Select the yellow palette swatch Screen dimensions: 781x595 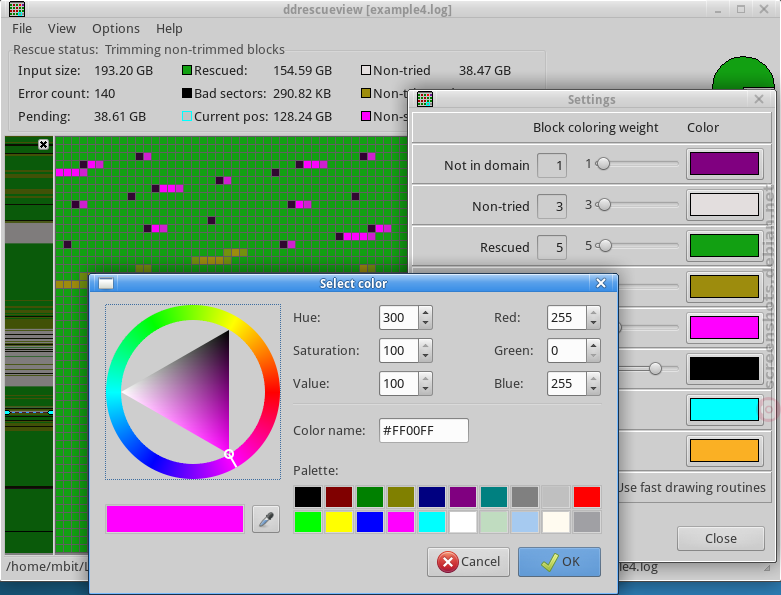339,522
